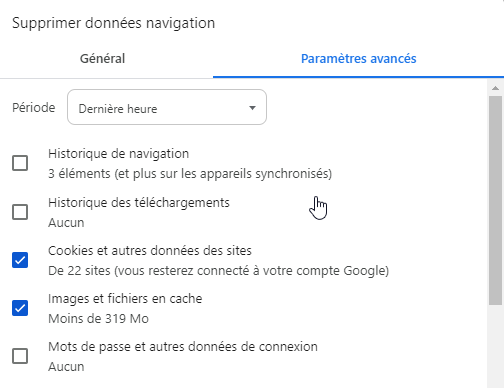Click the scrollbar track below the thumb
504x388 pixels.
[x=495, y=346]
